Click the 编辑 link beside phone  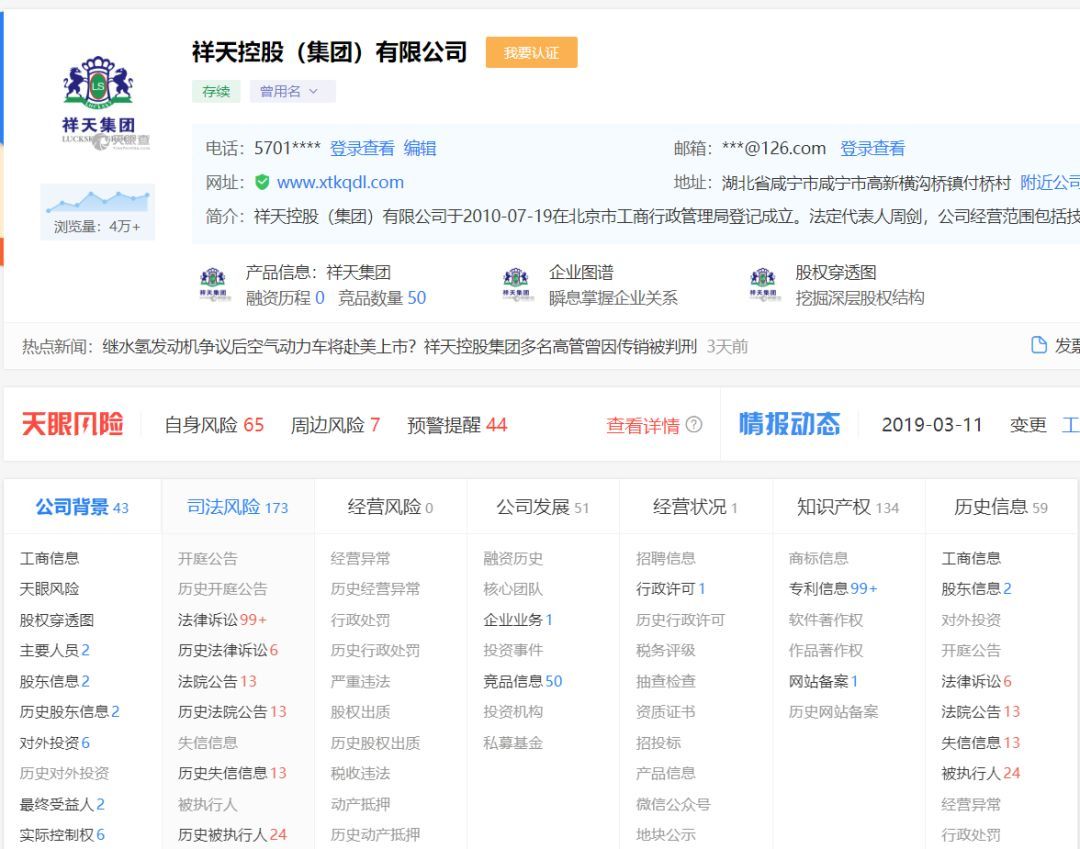coord(419,148)
